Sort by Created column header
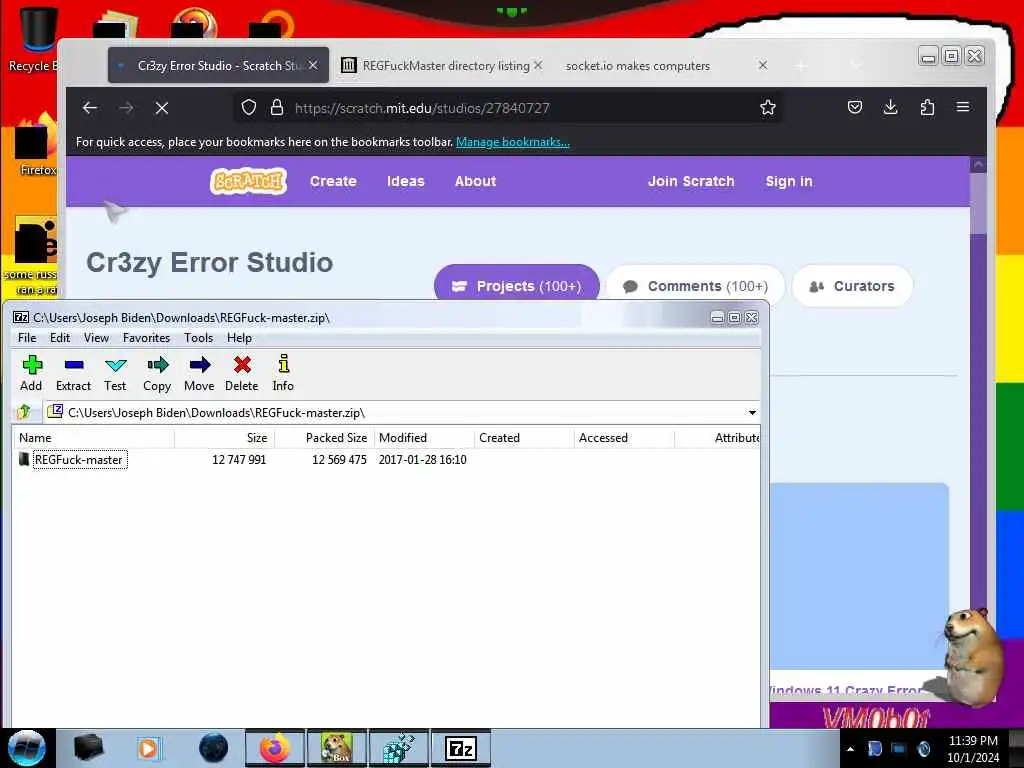The image size is (1024, 768). coord(524,438)
